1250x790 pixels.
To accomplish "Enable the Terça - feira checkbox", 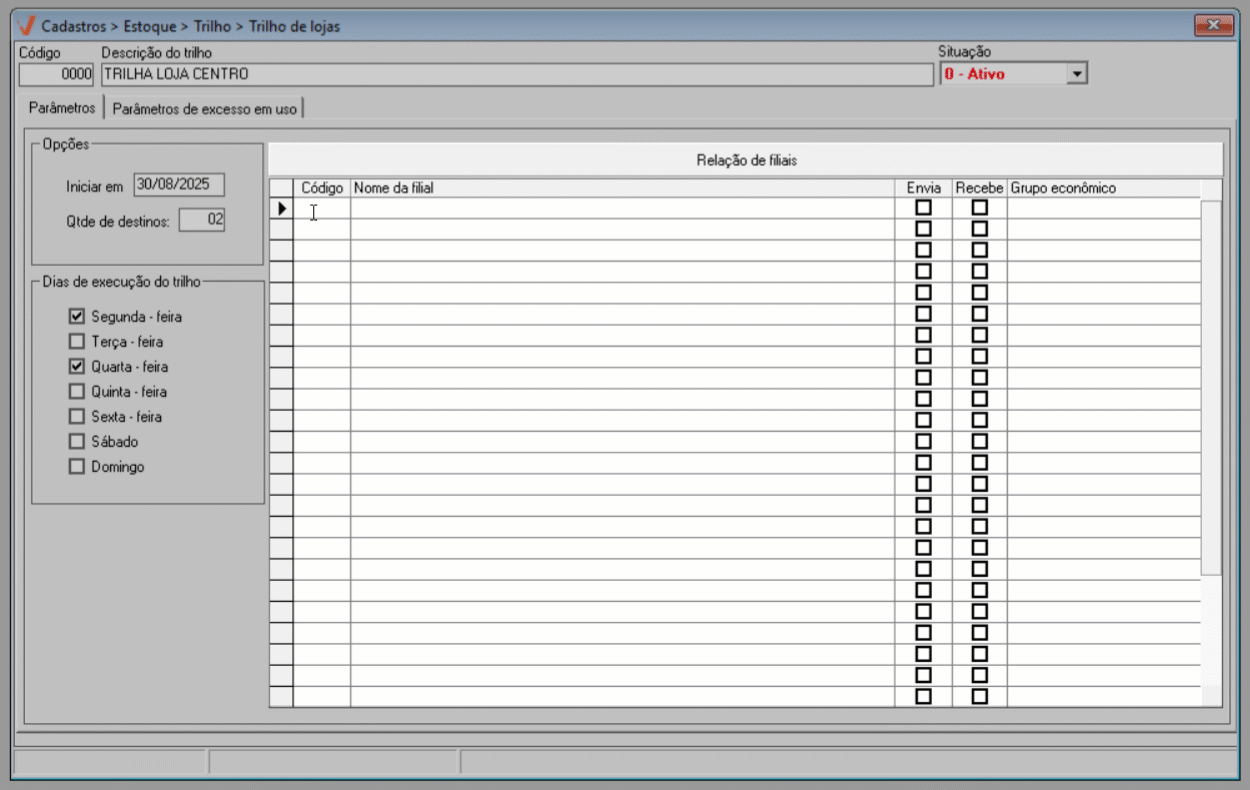I will [77, 341].
